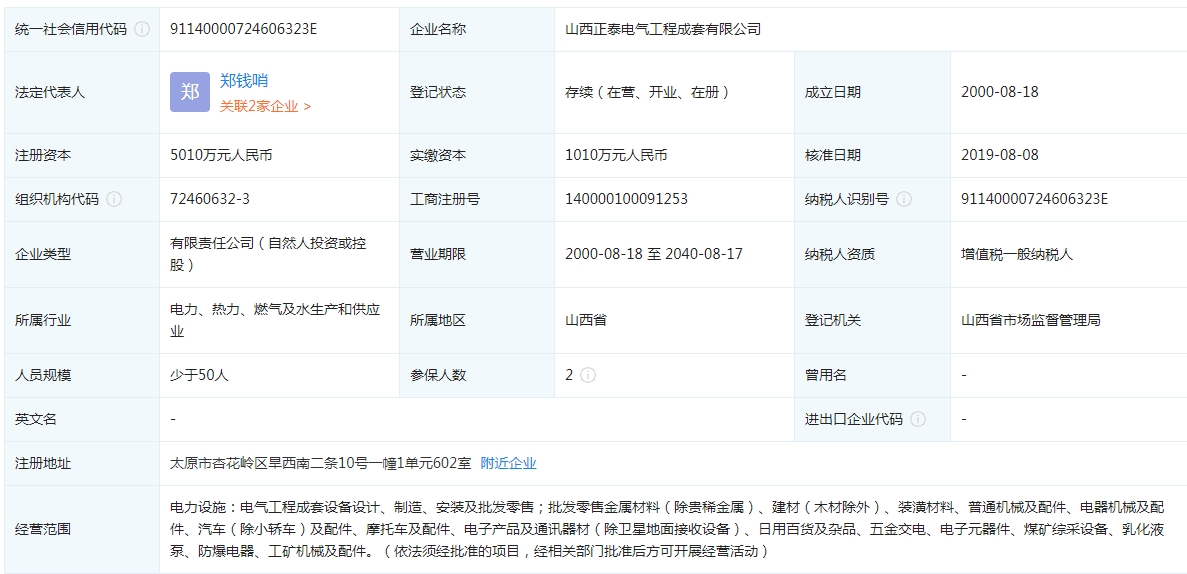Image resolution: width=1187 pixels, height=574 pixels.
Task: Click registration authority 山西省市场监督管理局
Action: coord(1030,320)
